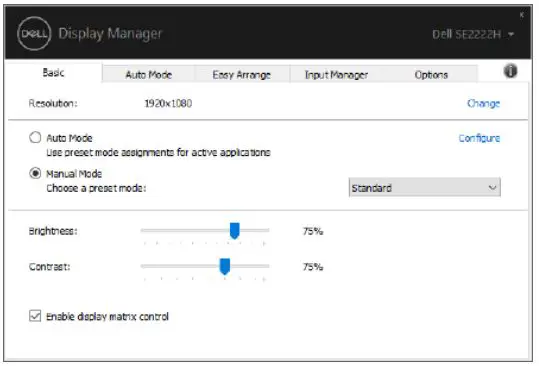Click the 1920x1080 resolution value
Screen dimensions: 539x366
(x=168, y=103)
